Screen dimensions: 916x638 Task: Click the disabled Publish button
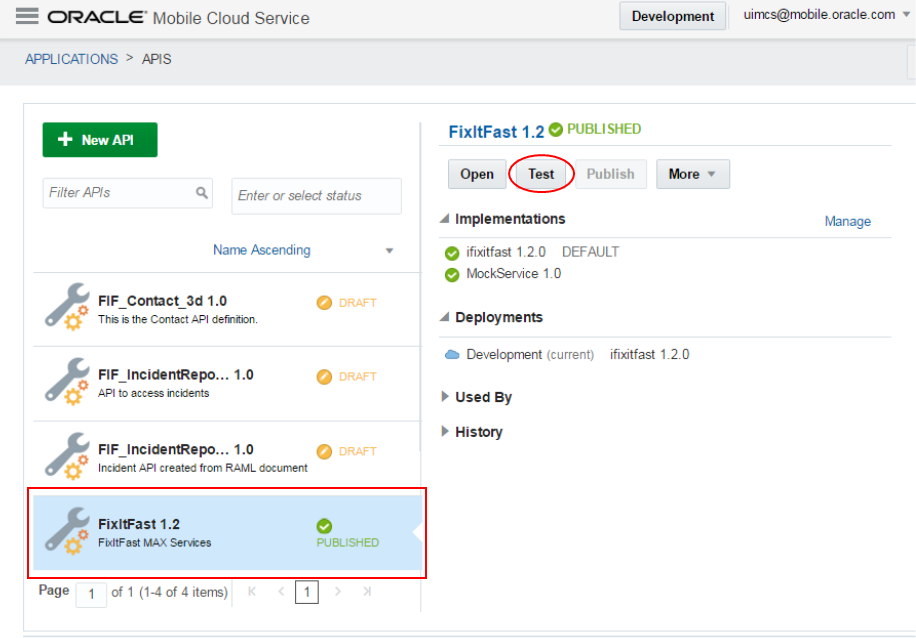[x=610, y=174]
